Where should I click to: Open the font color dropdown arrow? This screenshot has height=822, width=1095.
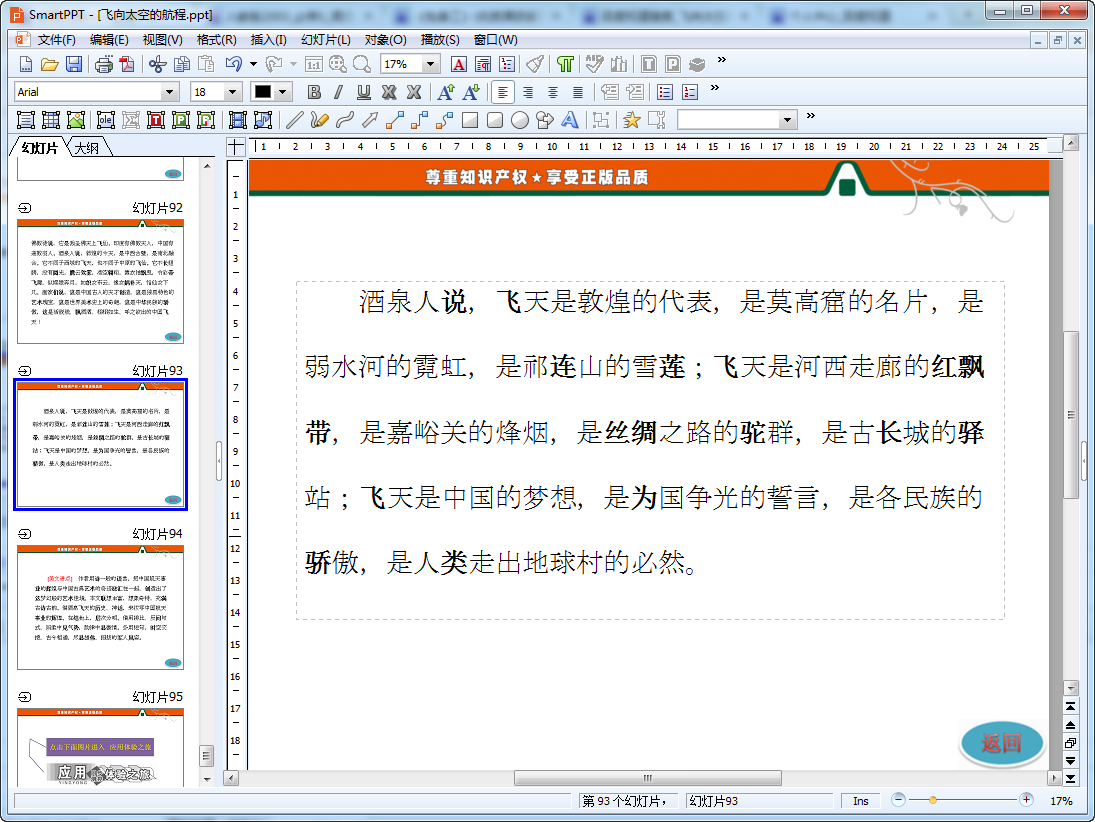(282, 92)
